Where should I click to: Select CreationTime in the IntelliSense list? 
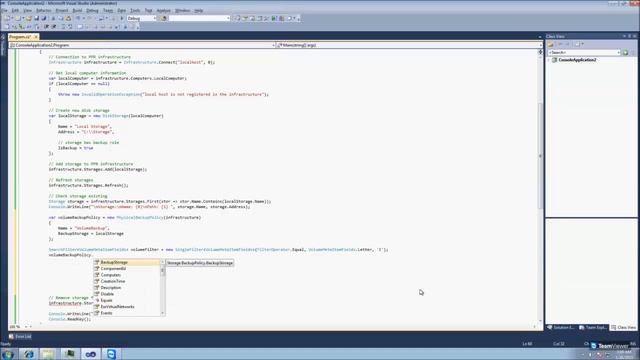click(x=127, y=281)
